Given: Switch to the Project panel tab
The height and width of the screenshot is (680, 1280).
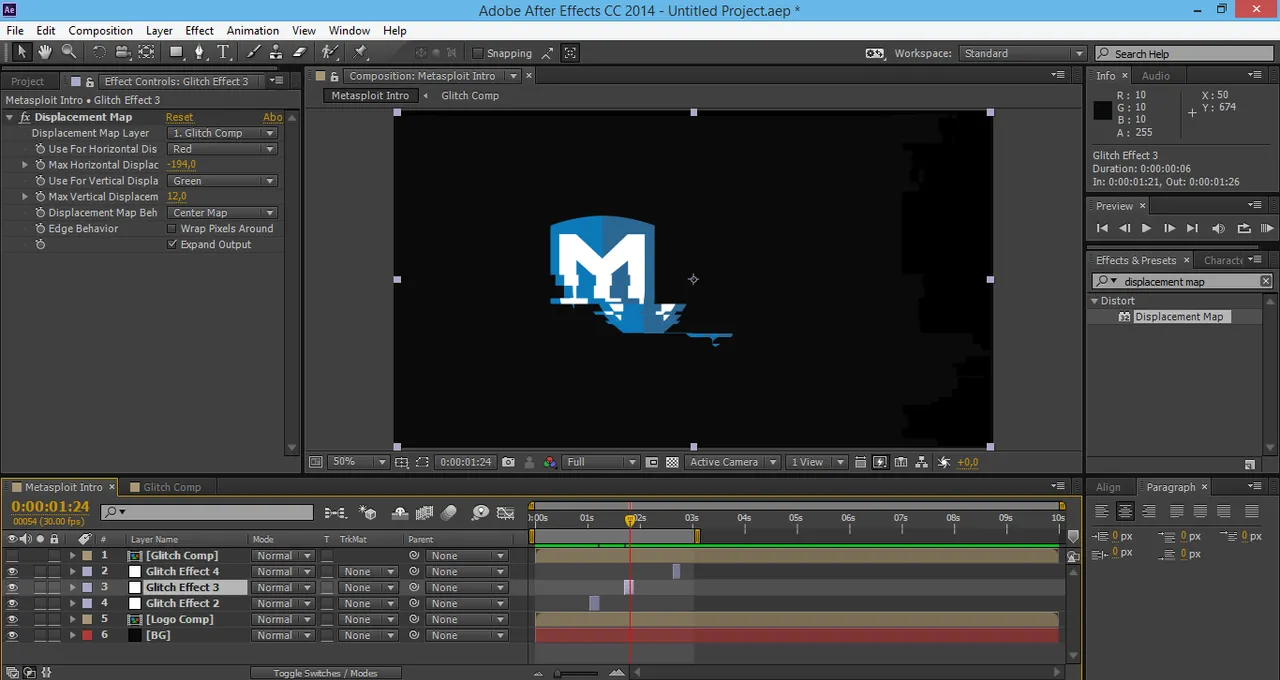Looking at the screenshot, I should click(x=27, y=81).
